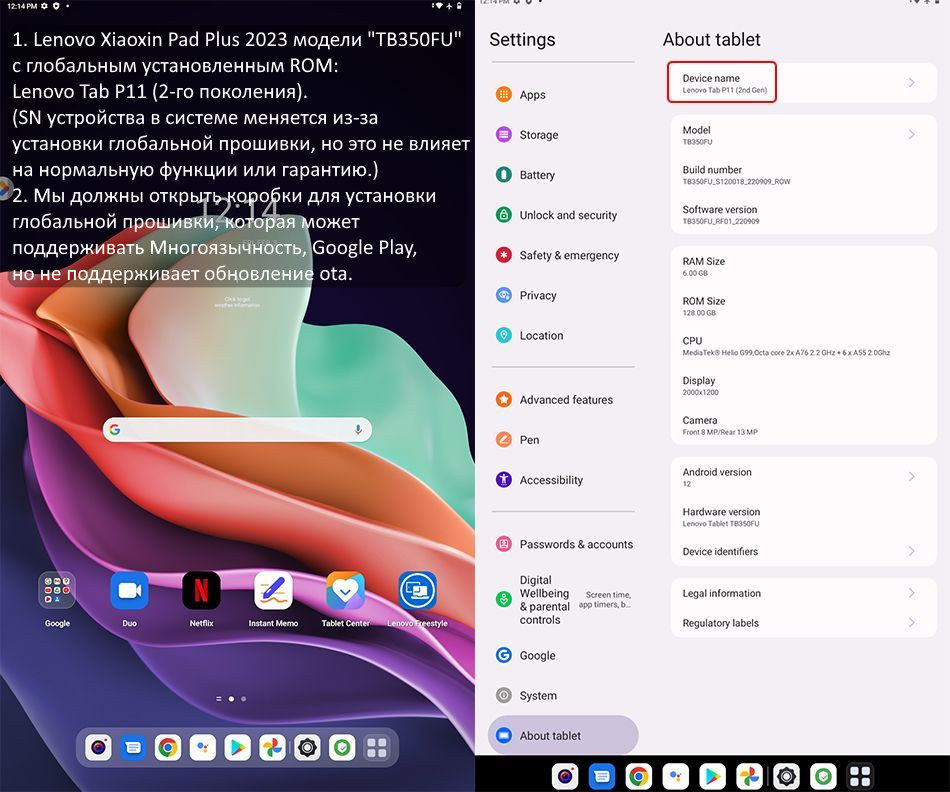
Task: Click the purple Storage settings icon
Action: [503, 135]
